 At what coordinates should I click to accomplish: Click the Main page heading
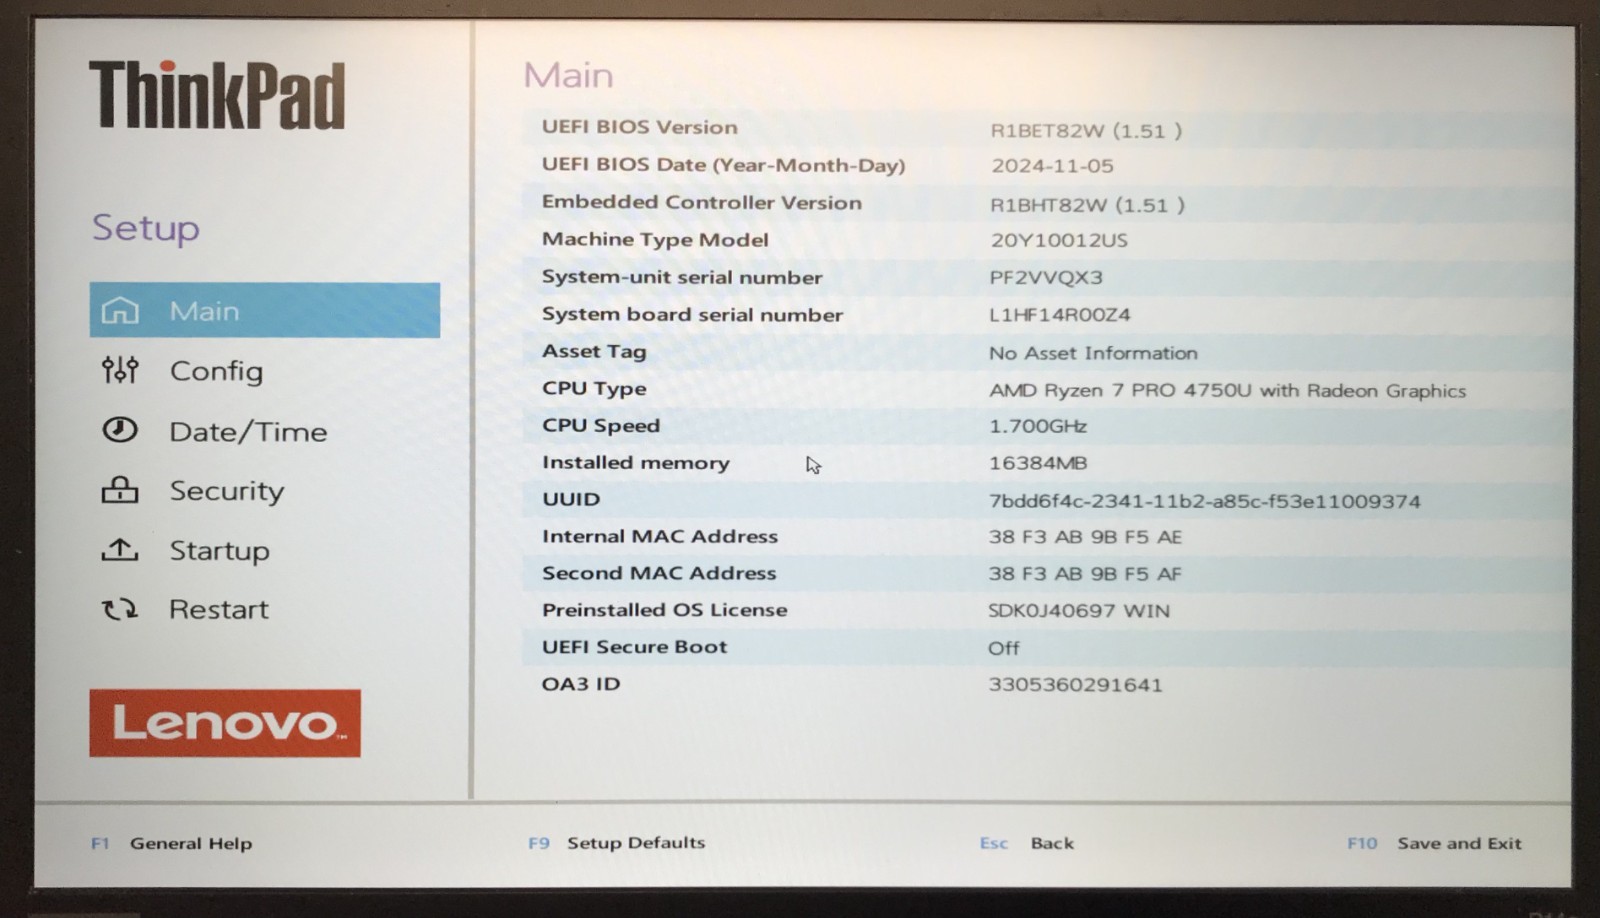pyautogui.click(x=568, y=76)
